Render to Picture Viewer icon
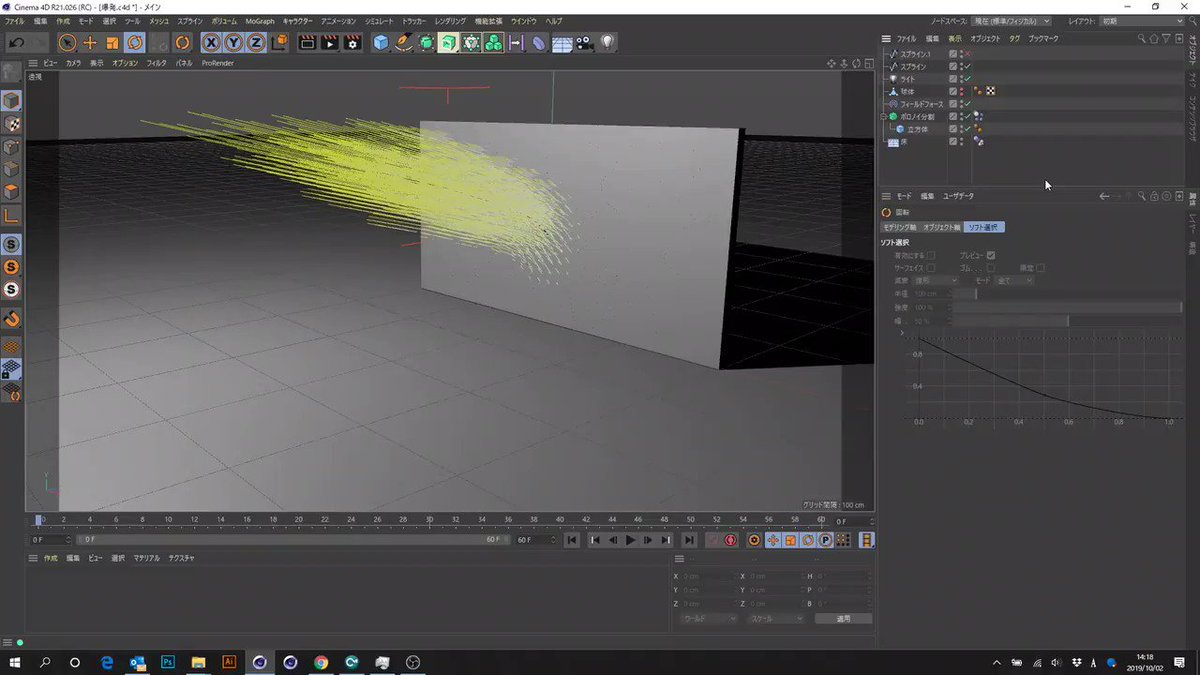 tap(329, 43)
